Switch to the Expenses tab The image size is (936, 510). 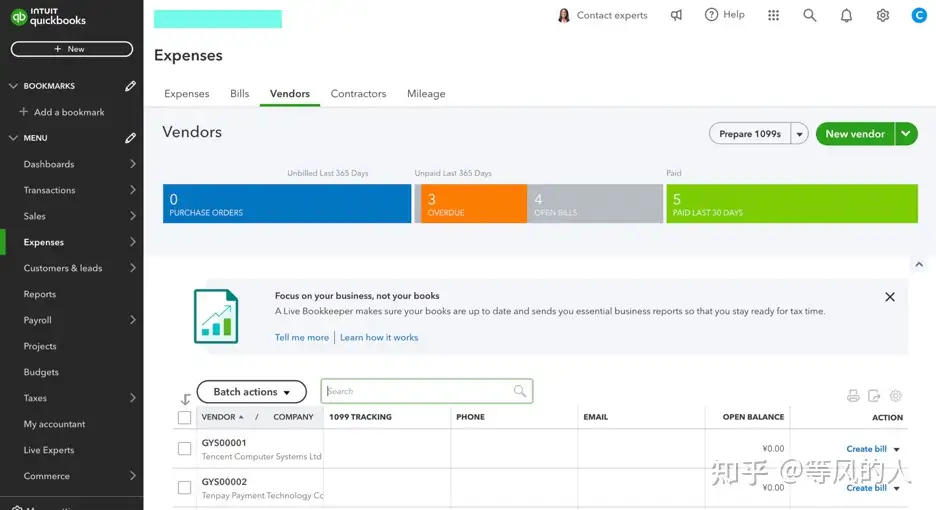187,94
